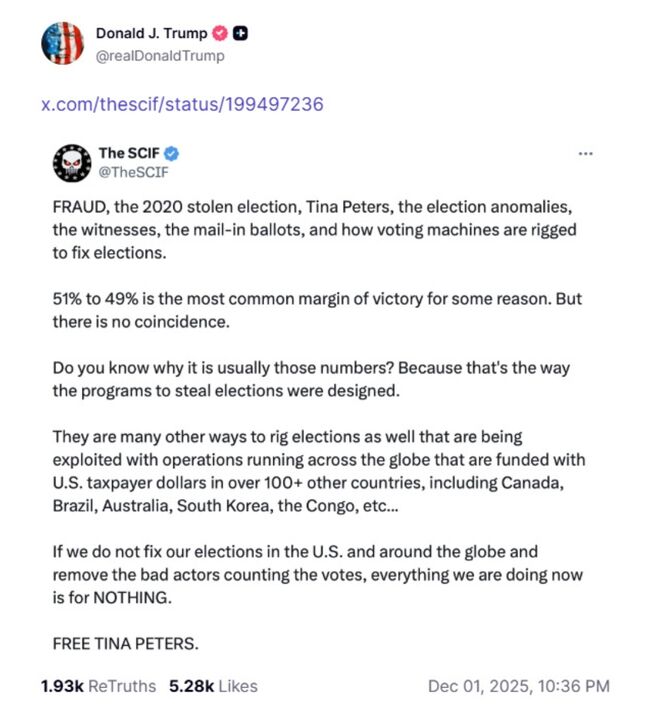Click the blue verified checkmark beside The SCIF
This screenshot has width=650, height=707.
[171, 153]
